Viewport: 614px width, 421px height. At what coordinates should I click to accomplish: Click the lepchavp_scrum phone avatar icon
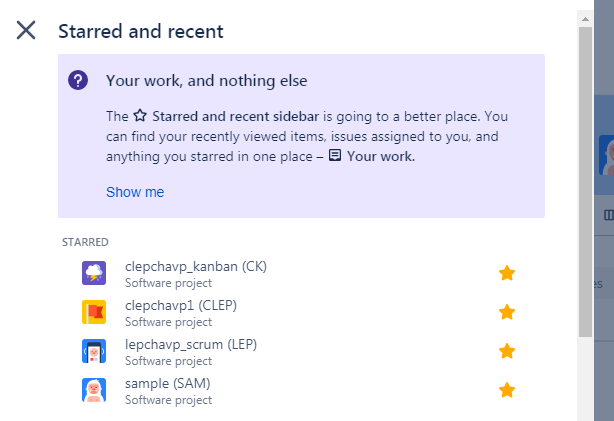click(x=94, y=351)
